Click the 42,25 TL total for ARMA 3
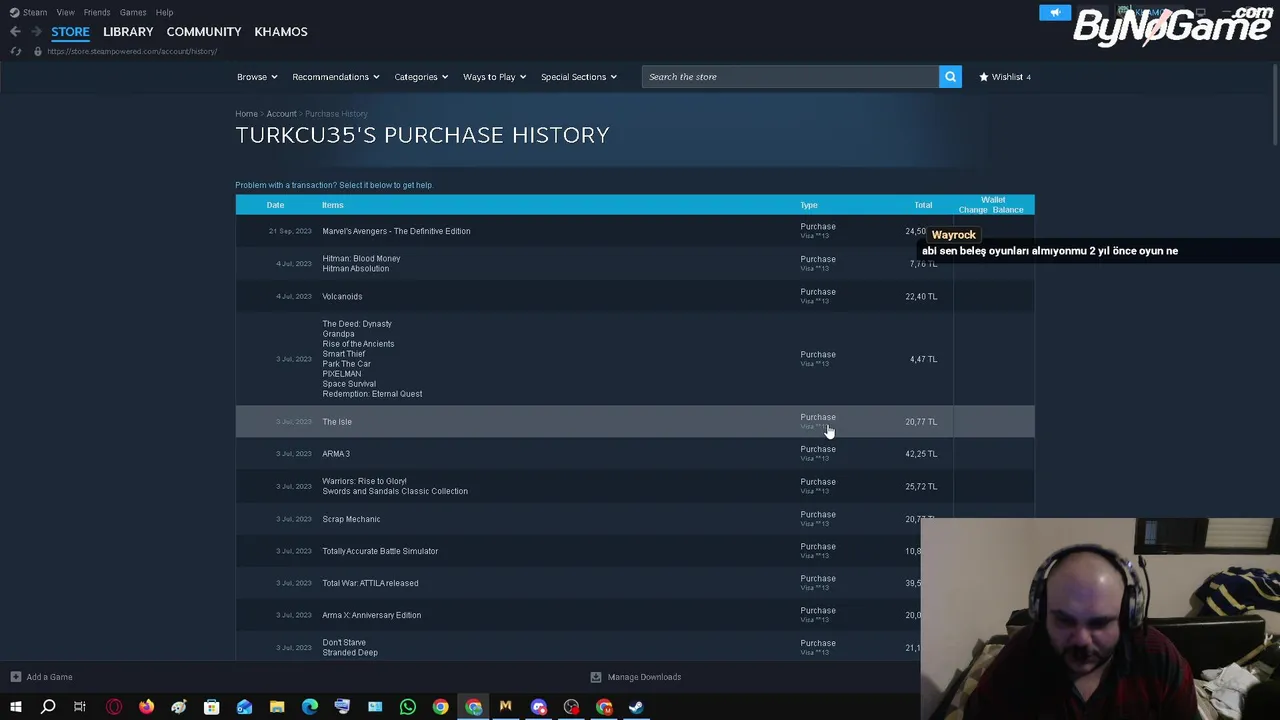This screenshot has height=720, width=1280. tap(921, 454)
